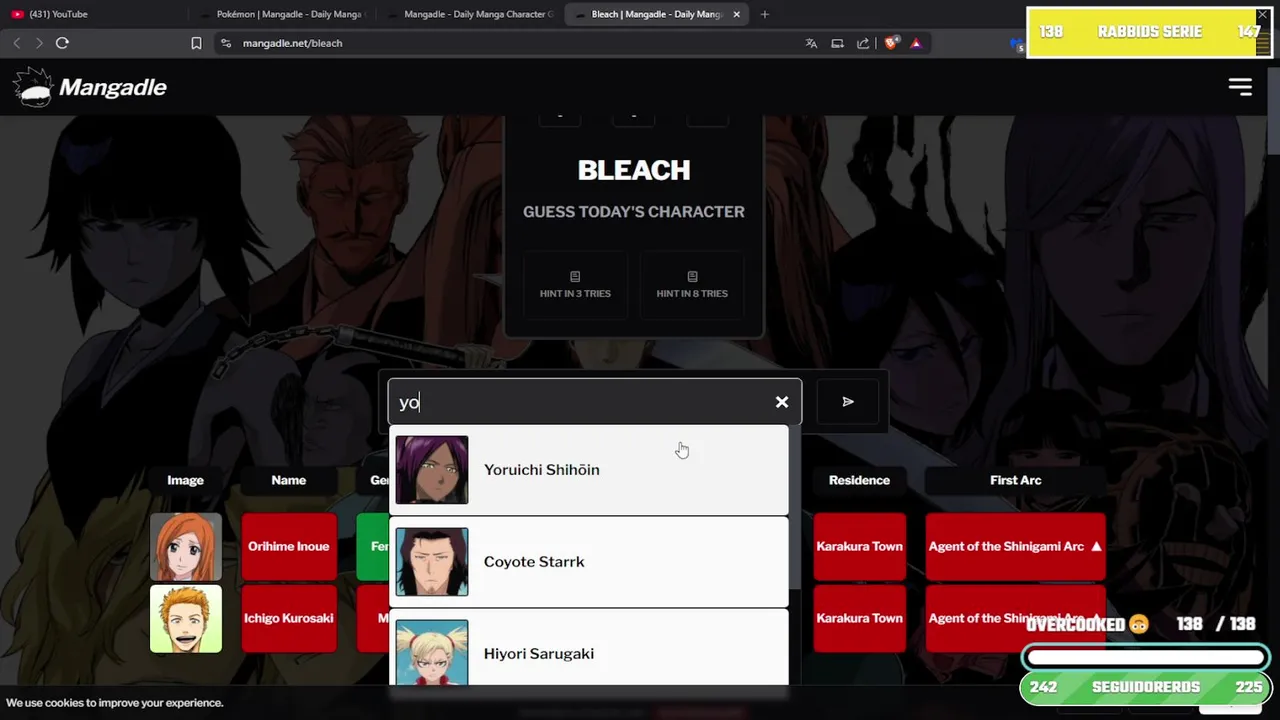Switch to the Pokémon Mangadle tab

[282, 14]
